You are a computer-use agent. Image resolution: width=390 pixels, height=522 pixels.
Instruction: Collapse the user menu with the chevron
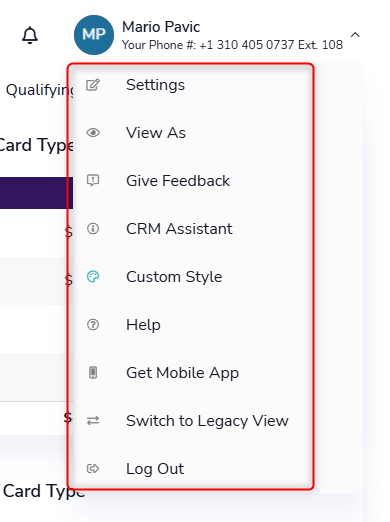[x=355, y=34]
